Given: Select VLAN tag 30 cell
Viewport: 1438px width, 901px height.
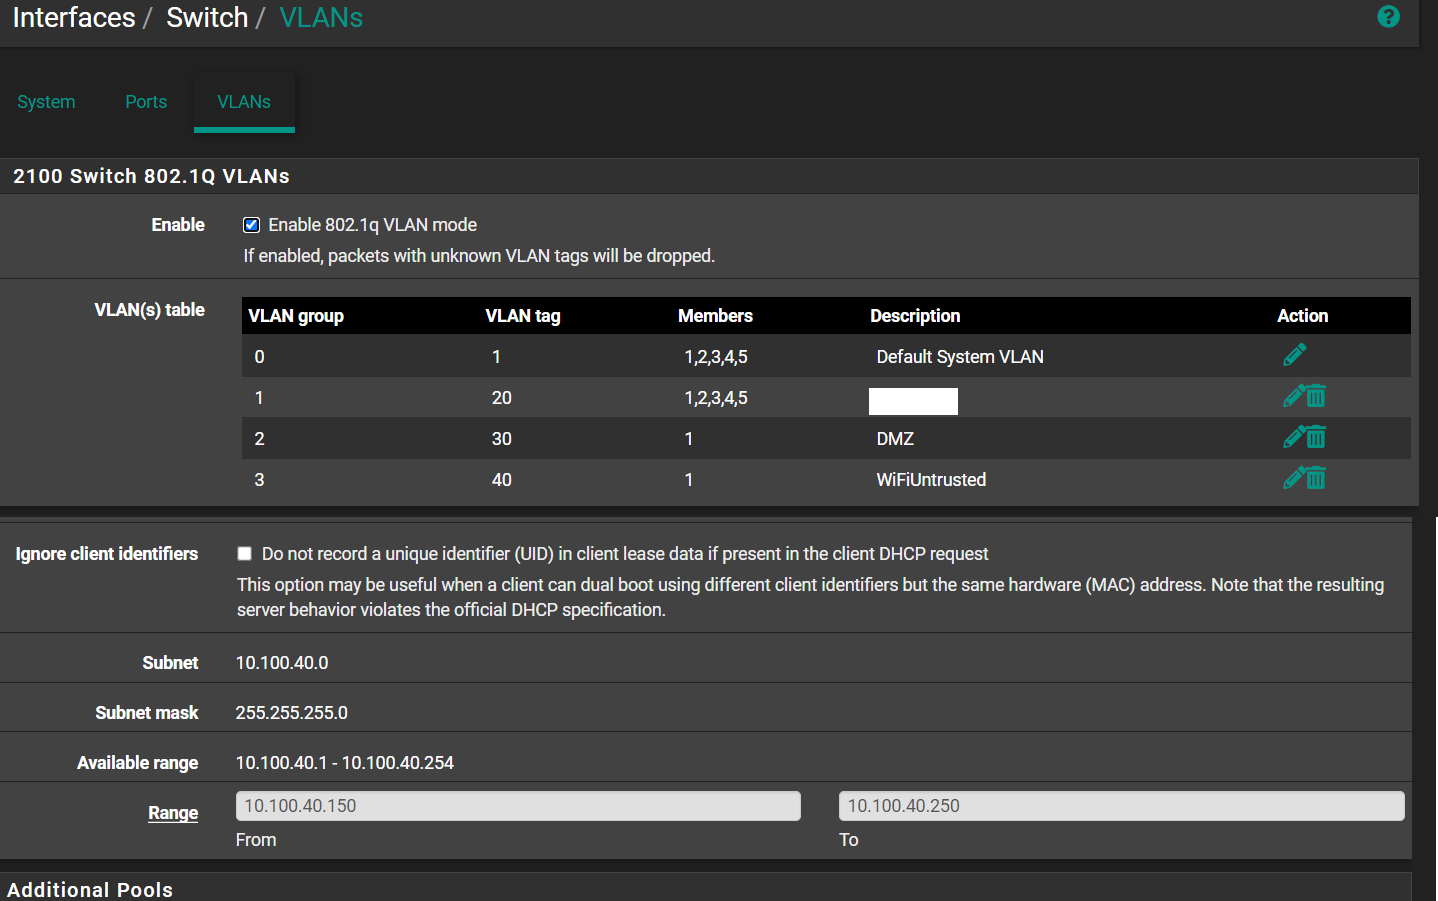Looking at the screenshot, I should pyautogui.click(x=502, y=439).
